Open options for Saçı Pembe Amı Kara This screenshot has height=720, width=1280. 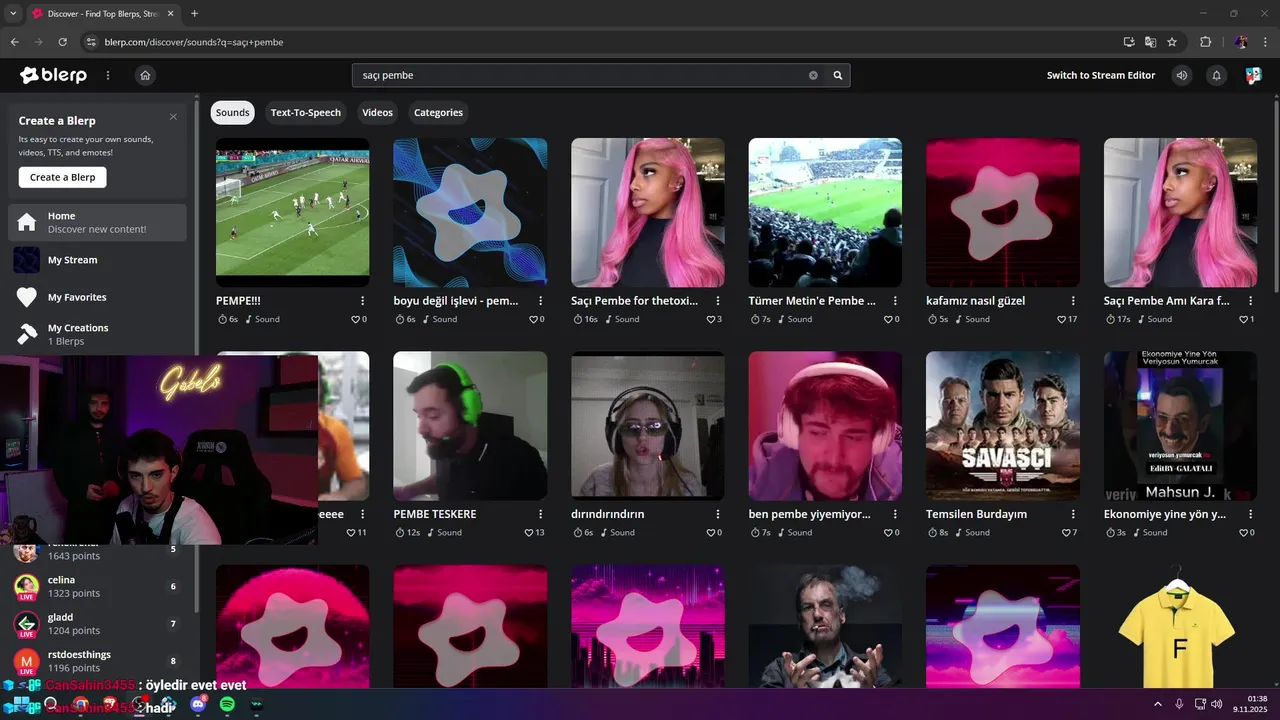point(1251,300)
